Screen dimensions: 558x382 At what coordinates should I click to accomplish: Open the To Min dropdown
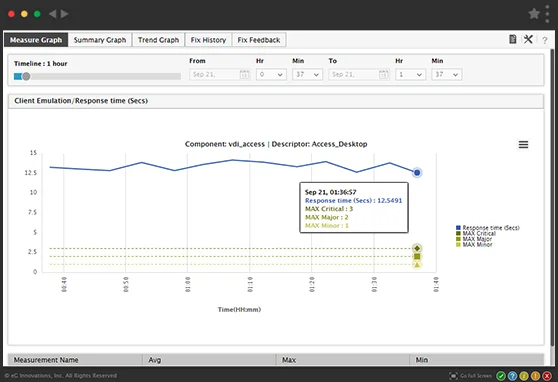pyautogui.click(x=447, y=74)
